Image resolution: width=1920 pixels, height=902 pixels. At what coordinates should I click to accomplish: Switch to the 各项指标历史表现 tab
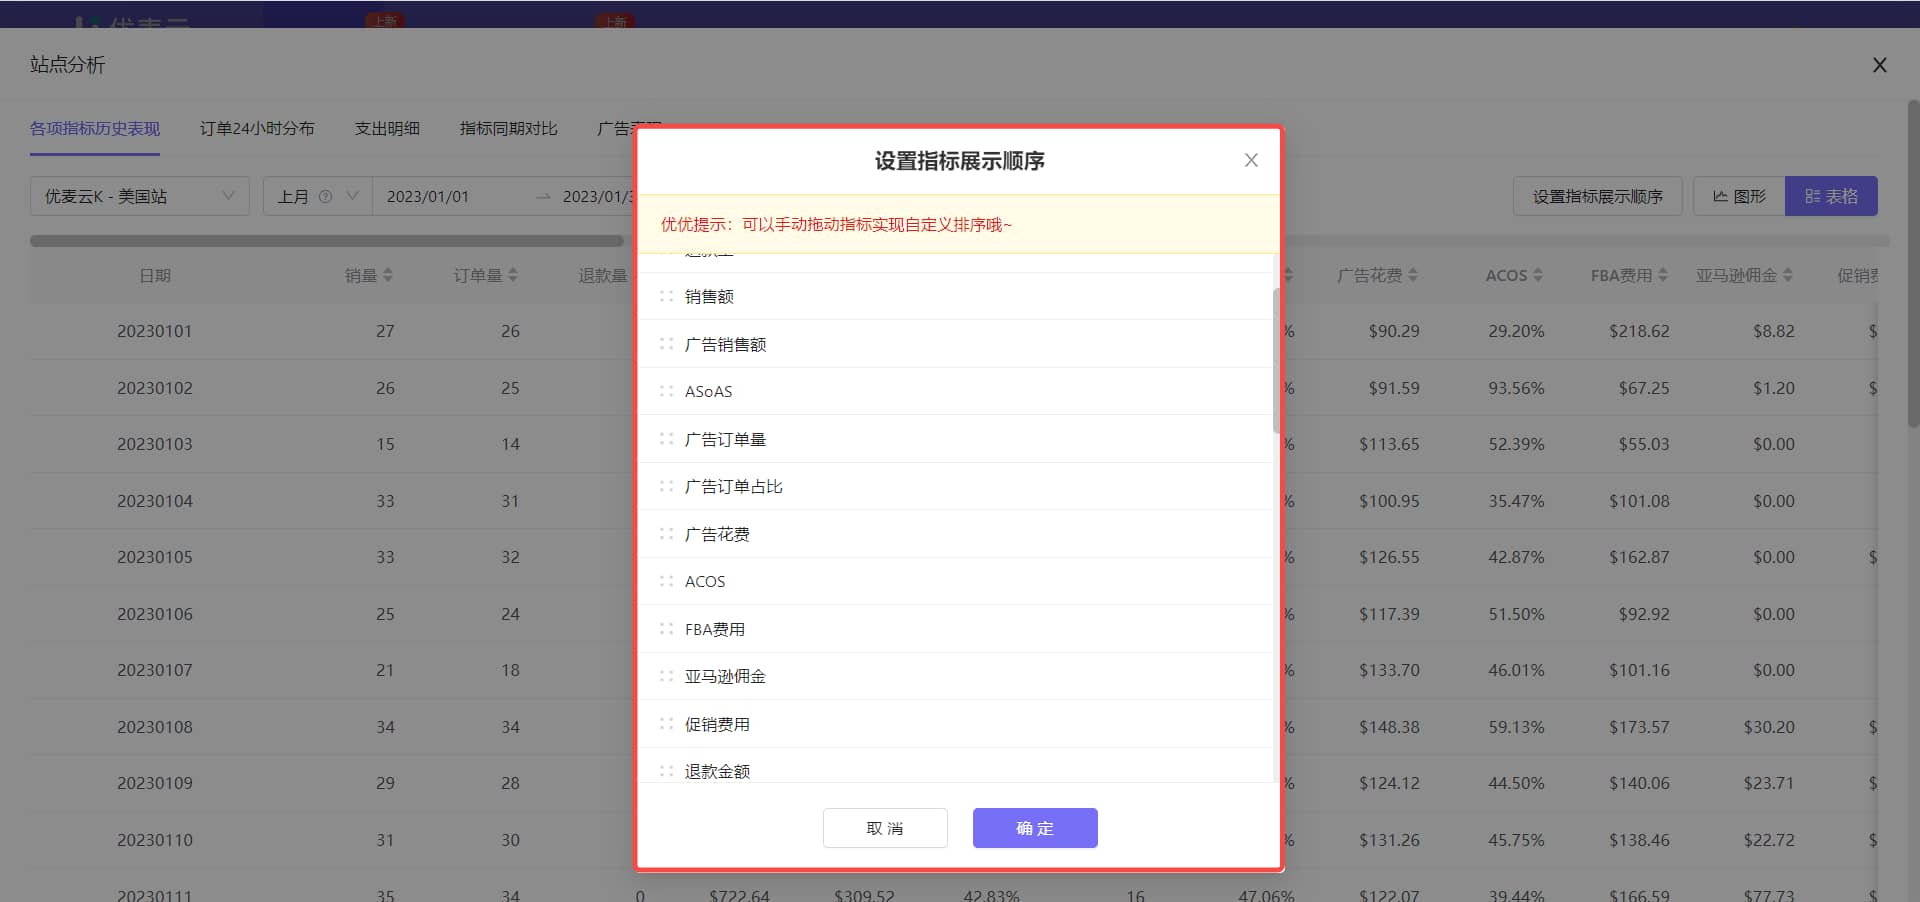[95, 128]
